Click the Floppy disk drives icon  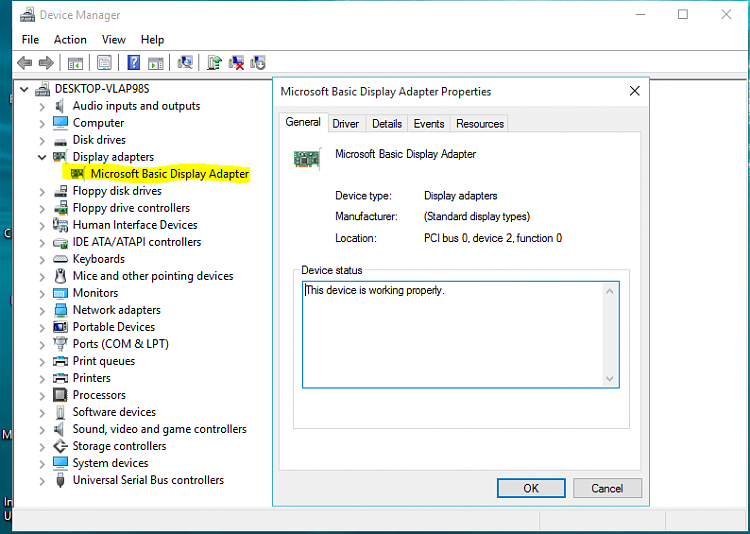[x=60, y=191]
